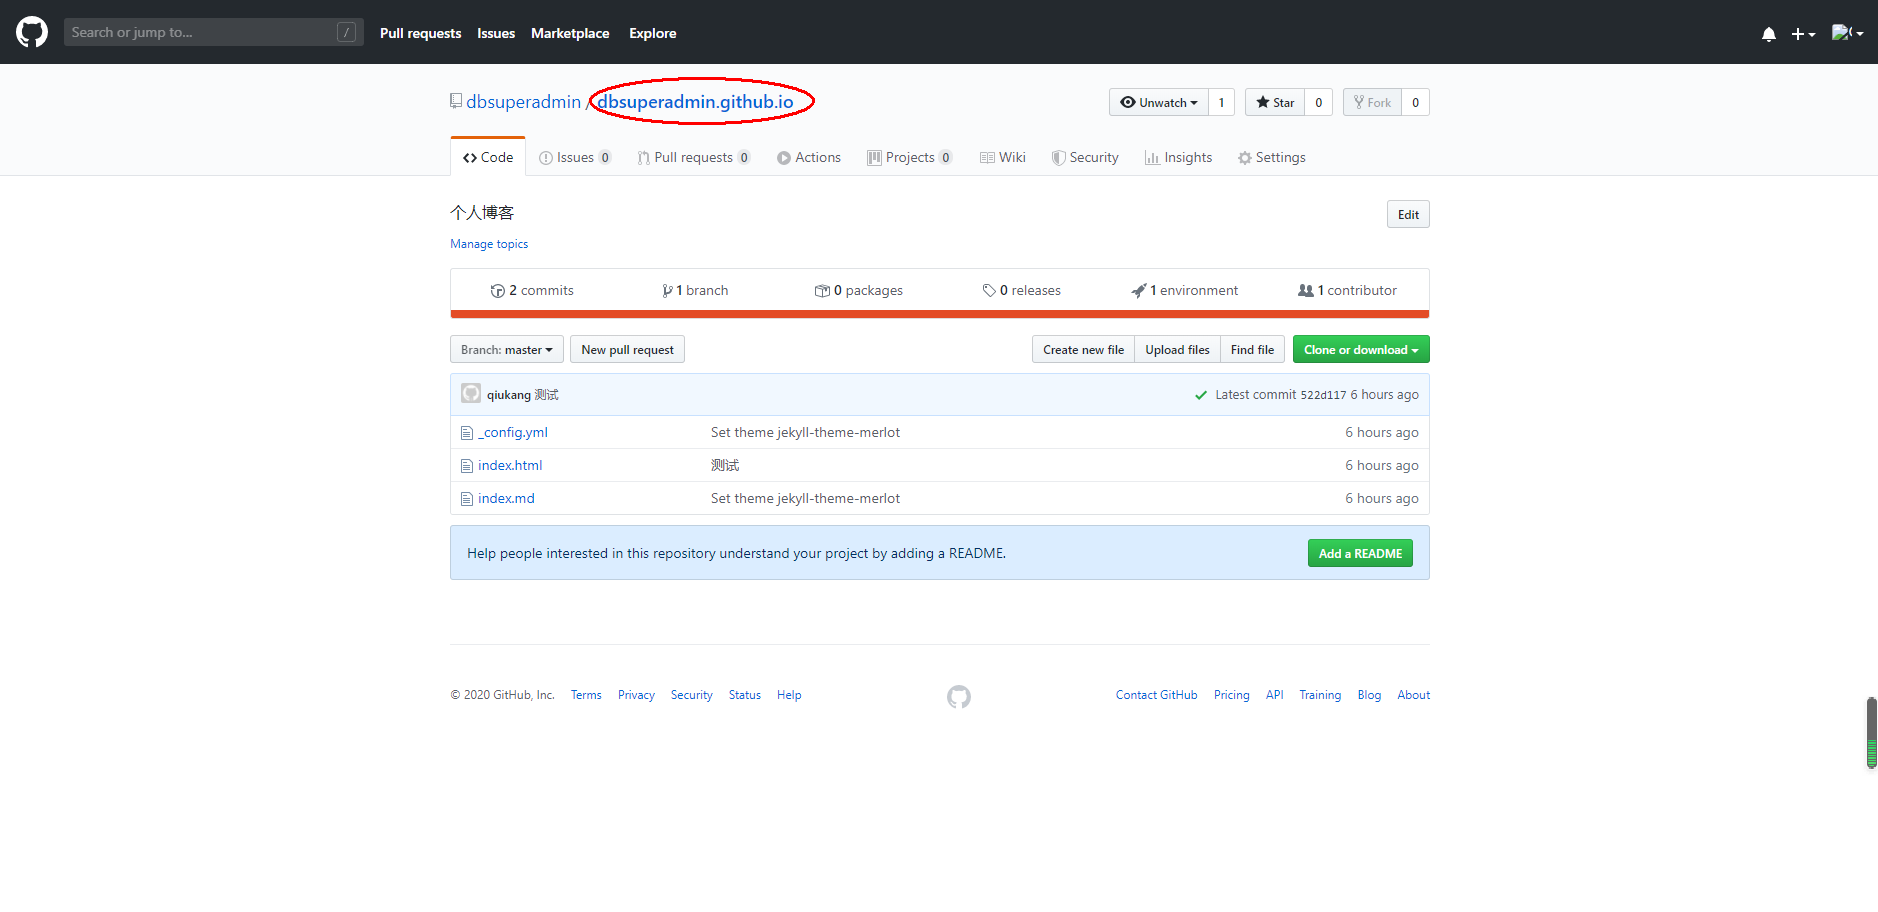Open the user avatar menu
This screenshot has height=912, width=1878.
1847,33
